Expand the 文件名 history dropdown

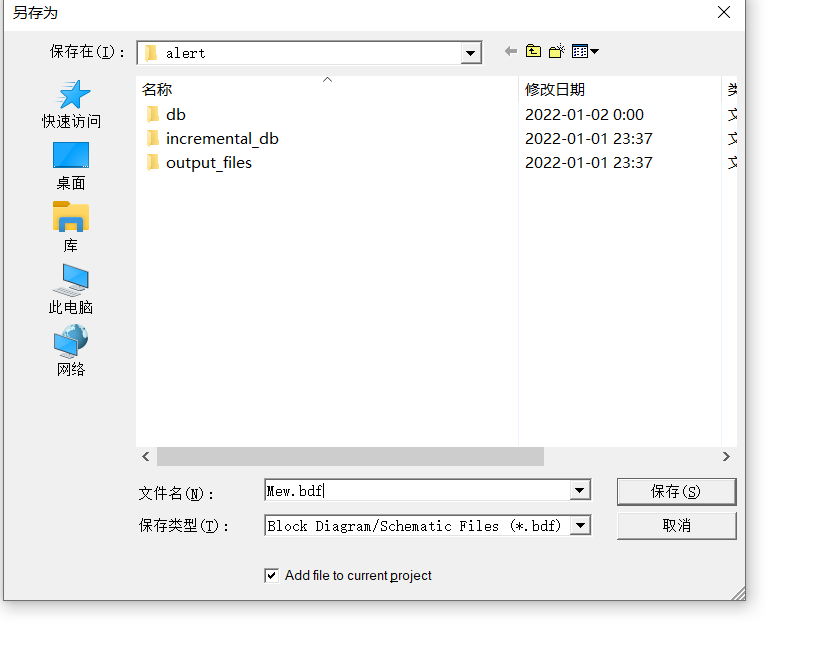click(x=579, y=490)
